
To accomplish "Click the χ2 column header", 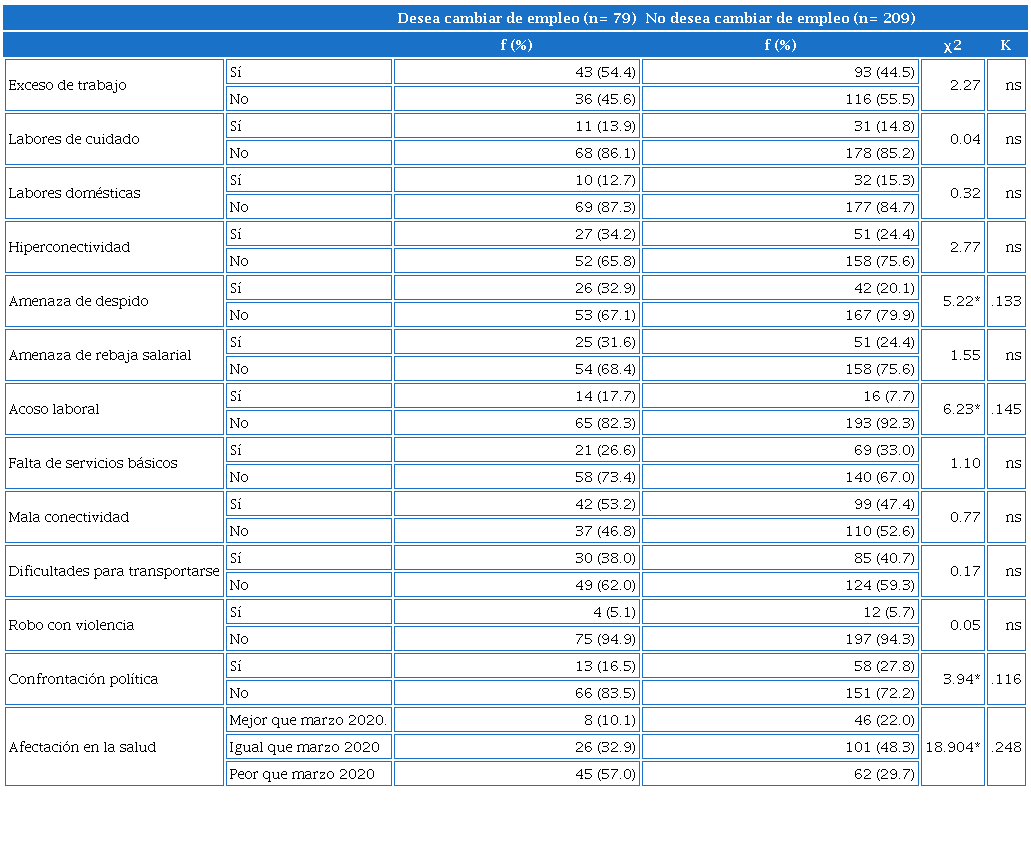I will click(952, 45).
